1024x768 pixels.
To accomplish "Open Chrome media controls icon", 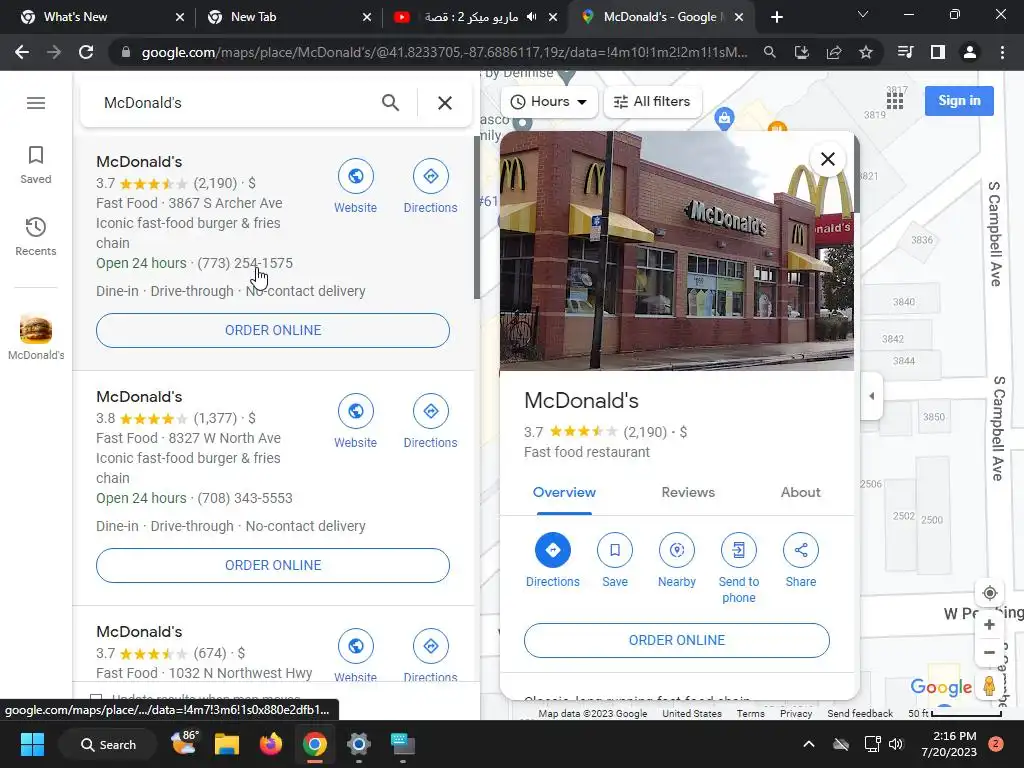I will (906, 52).
